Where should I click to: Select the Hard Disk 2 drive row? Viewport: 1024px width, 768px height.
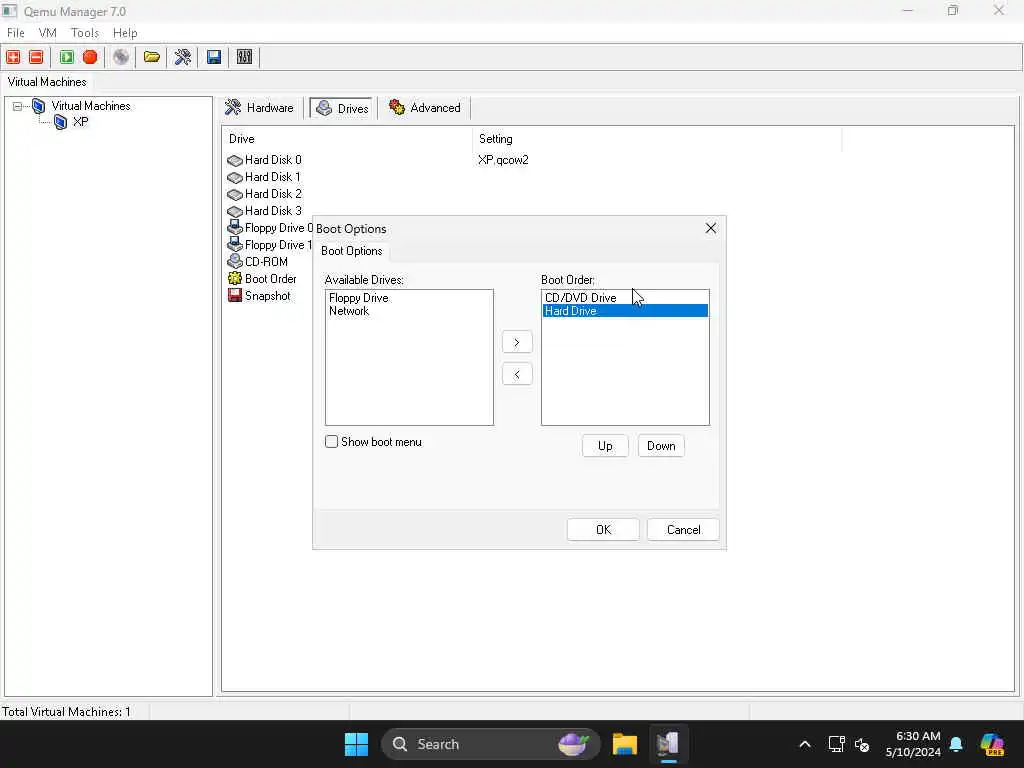(x=264, y=193)
